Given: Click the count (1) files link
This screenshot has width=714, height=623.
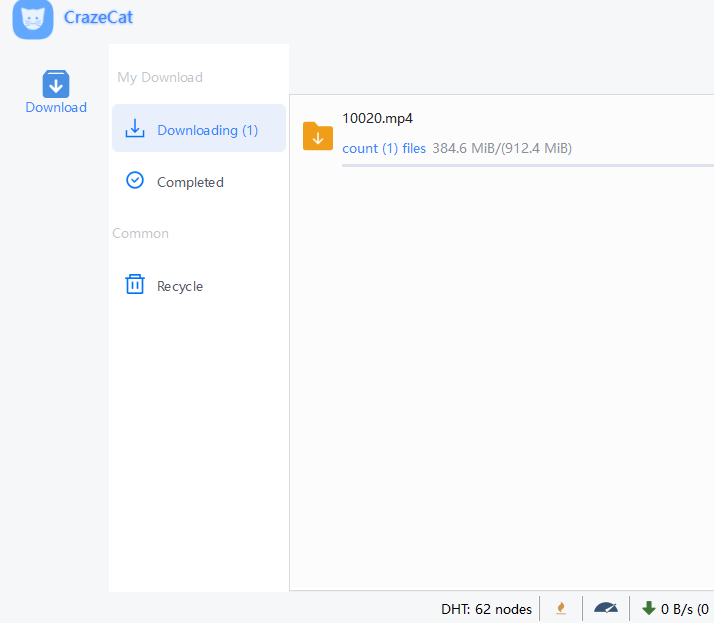Looking at the screenshot, I should (x=384, y=148).
